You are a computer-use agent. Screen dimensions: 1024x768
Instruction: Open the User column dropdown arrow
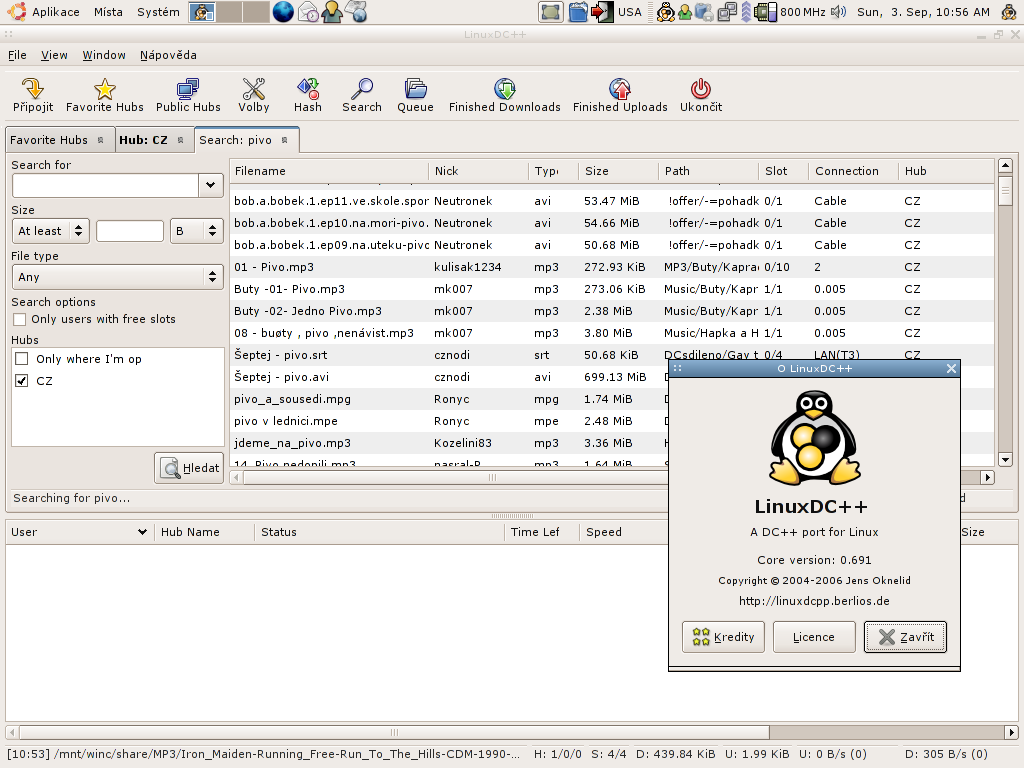pyautogui.click(x=142, y=532)
